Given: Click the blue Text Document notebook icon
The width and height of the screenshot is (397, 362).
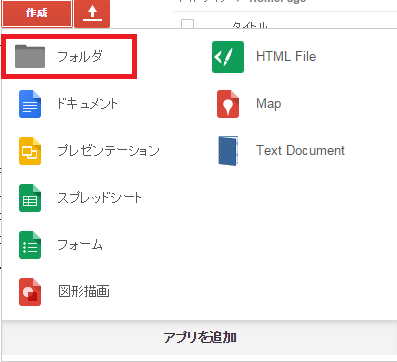Looking at the screenshot, I should click(x=228, y=151).
